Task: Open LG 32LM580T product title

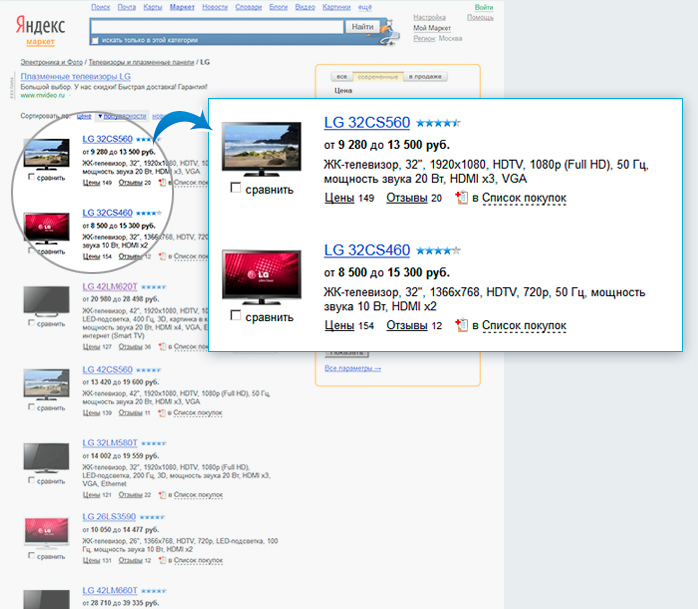Action: (110, 443)
